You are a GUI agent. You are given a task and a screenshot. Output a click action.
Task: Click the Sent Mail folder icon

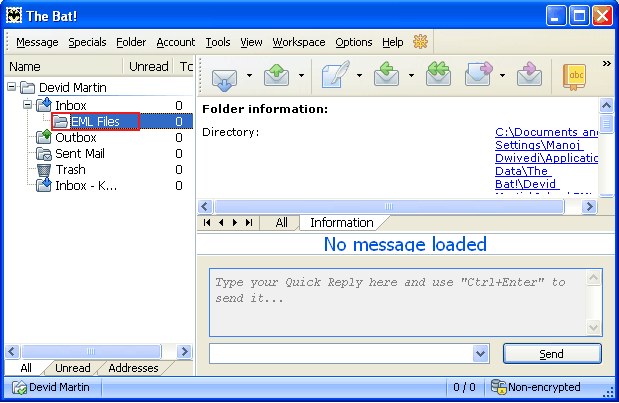[x=43, y=154]
